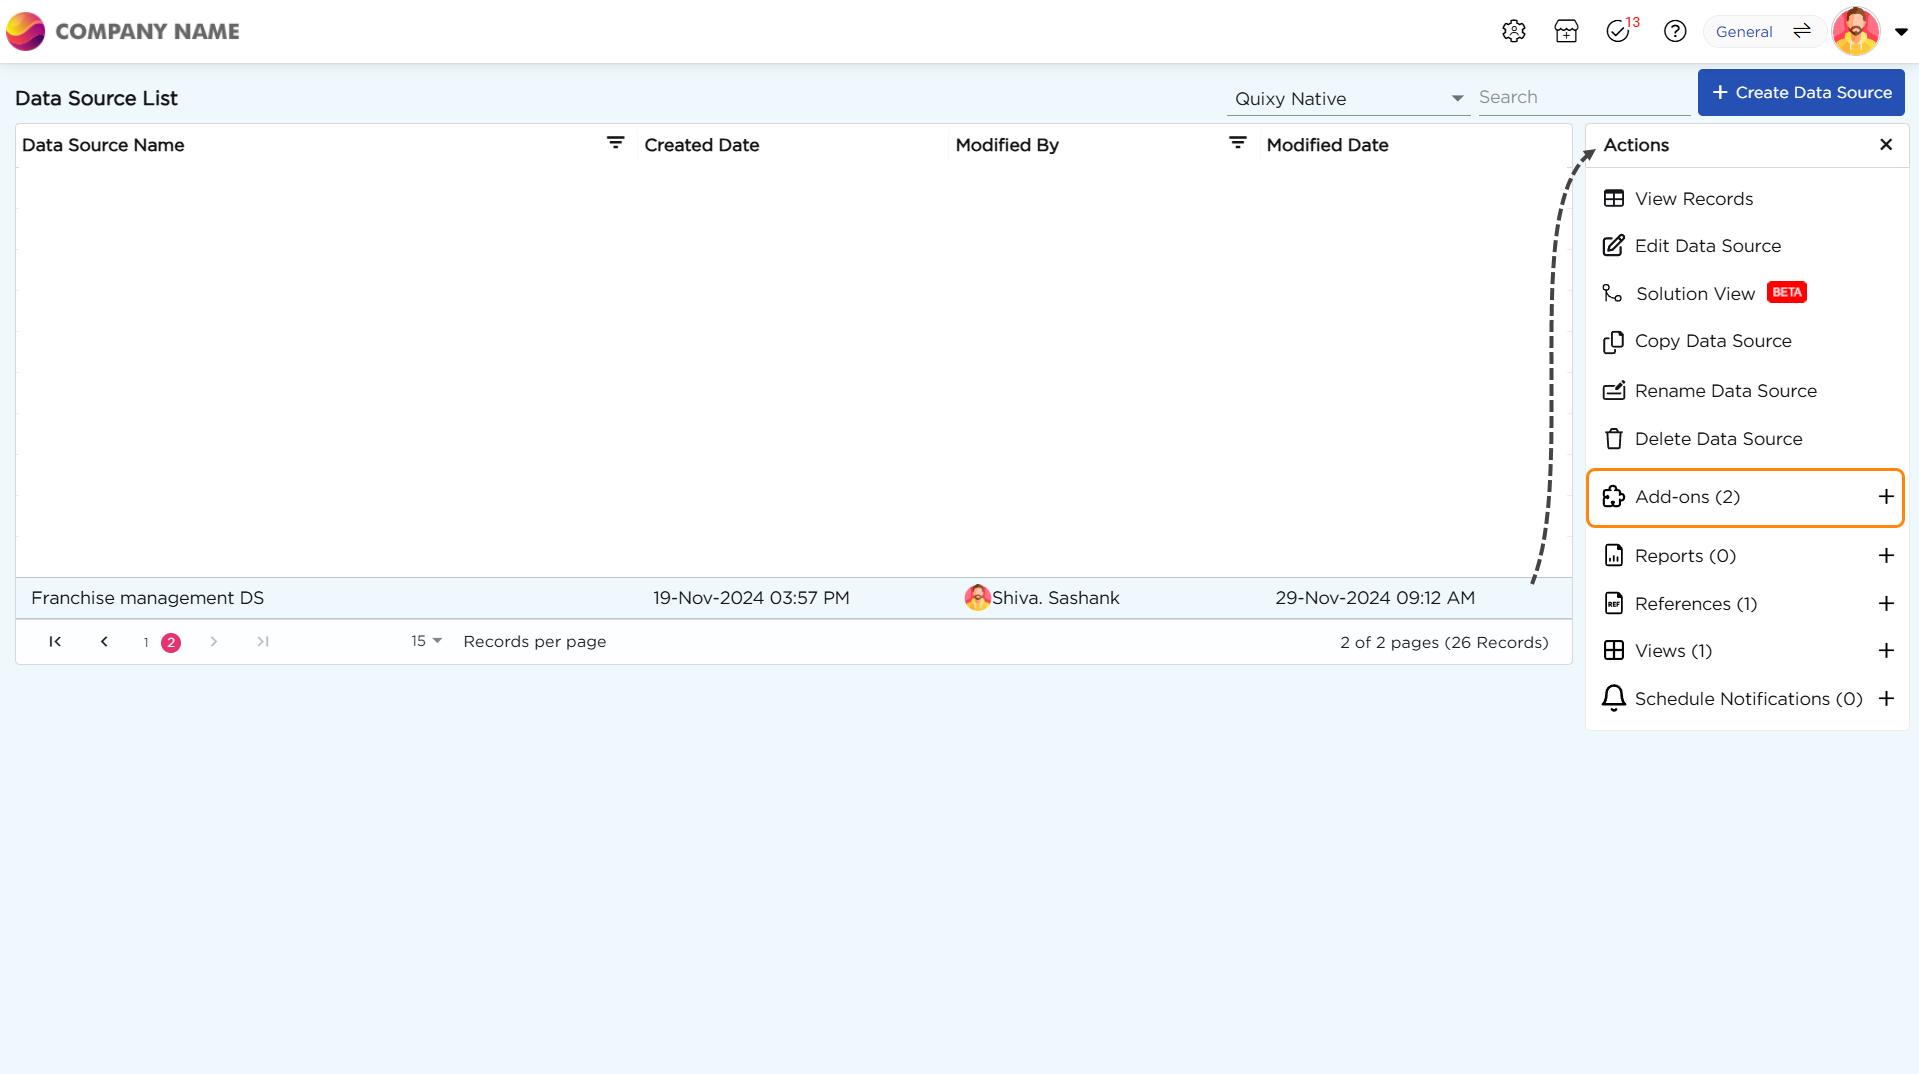
Task: Expand the Add-ons (2) section
Action: pos(1885,497)
